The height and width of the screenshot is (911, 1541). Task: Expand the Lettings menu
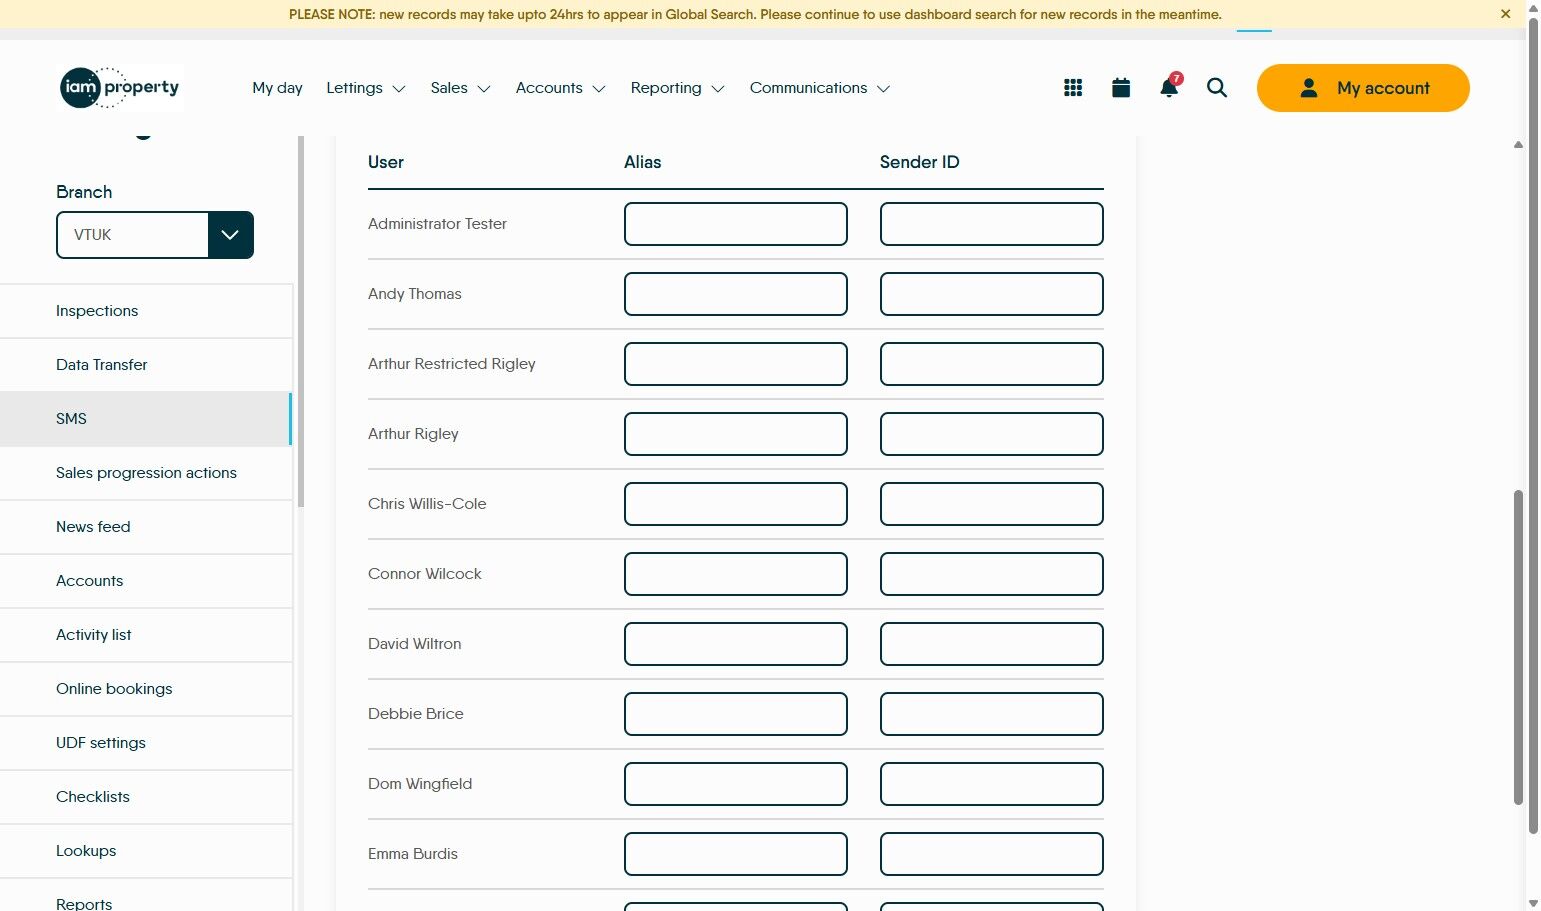tap(366, 88)
